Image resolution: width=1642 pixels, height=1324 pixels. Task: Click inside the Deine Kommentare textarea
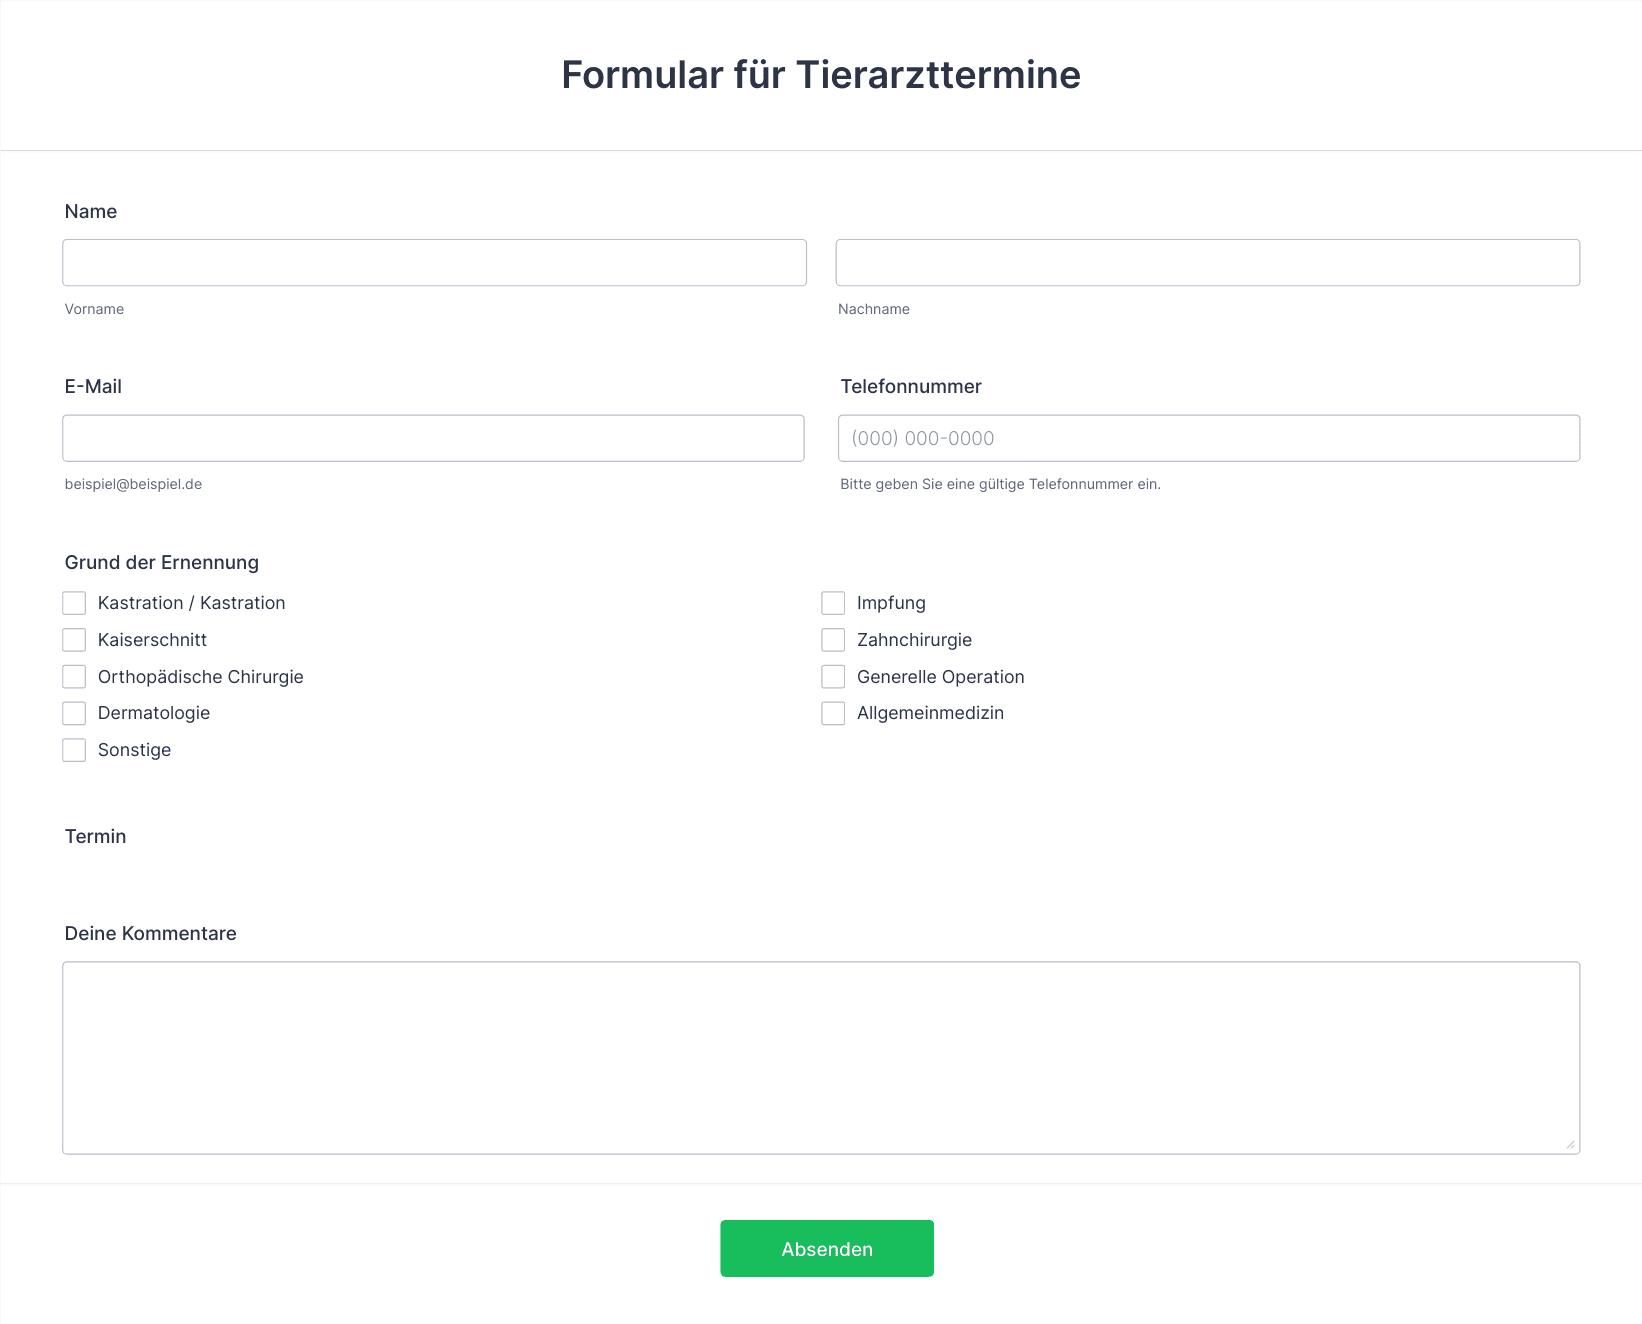820,1057
